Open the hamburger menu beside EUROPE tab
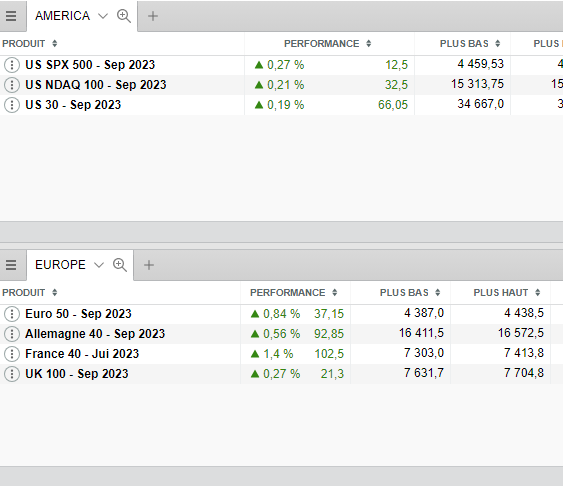The width and height of the screenshot is (563, 486). (x=11, y=265)
